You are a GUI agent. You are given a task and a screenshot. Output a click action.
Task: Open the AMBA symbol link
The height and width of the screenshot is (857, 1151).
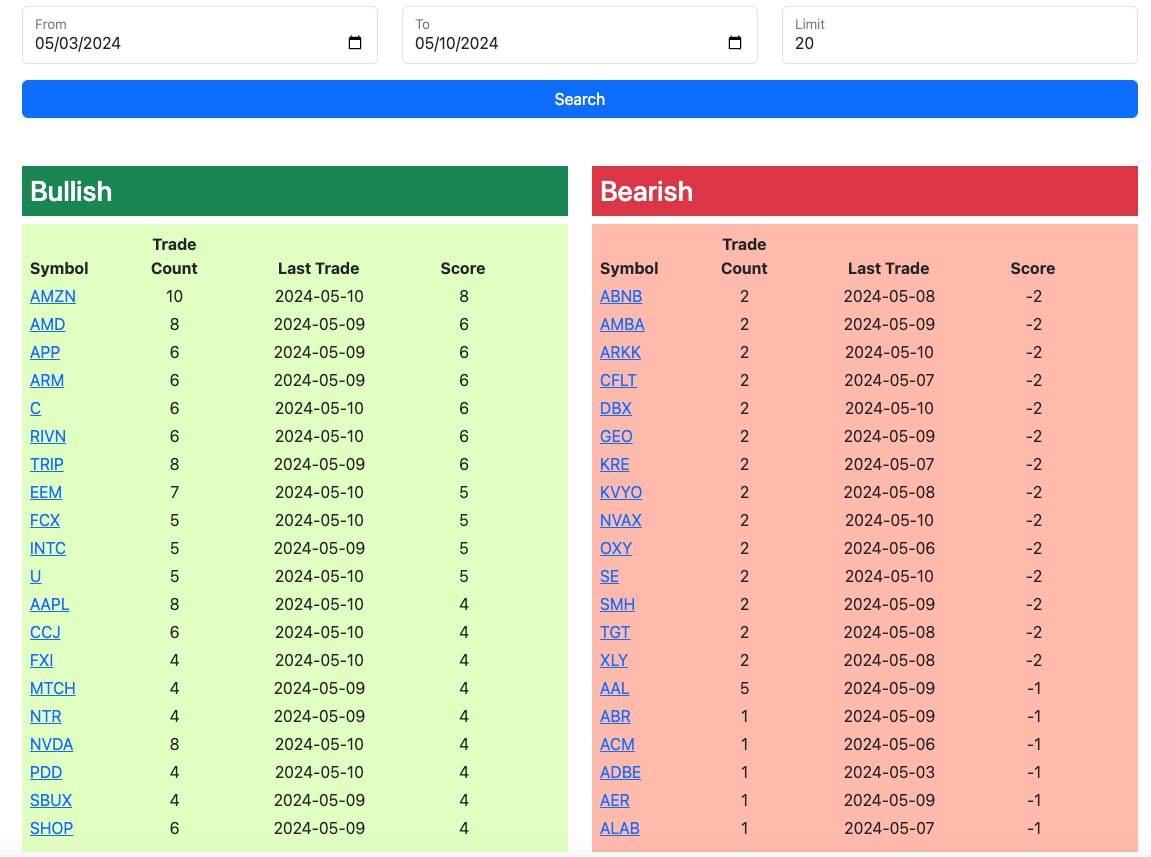click(x=622, y=325)
